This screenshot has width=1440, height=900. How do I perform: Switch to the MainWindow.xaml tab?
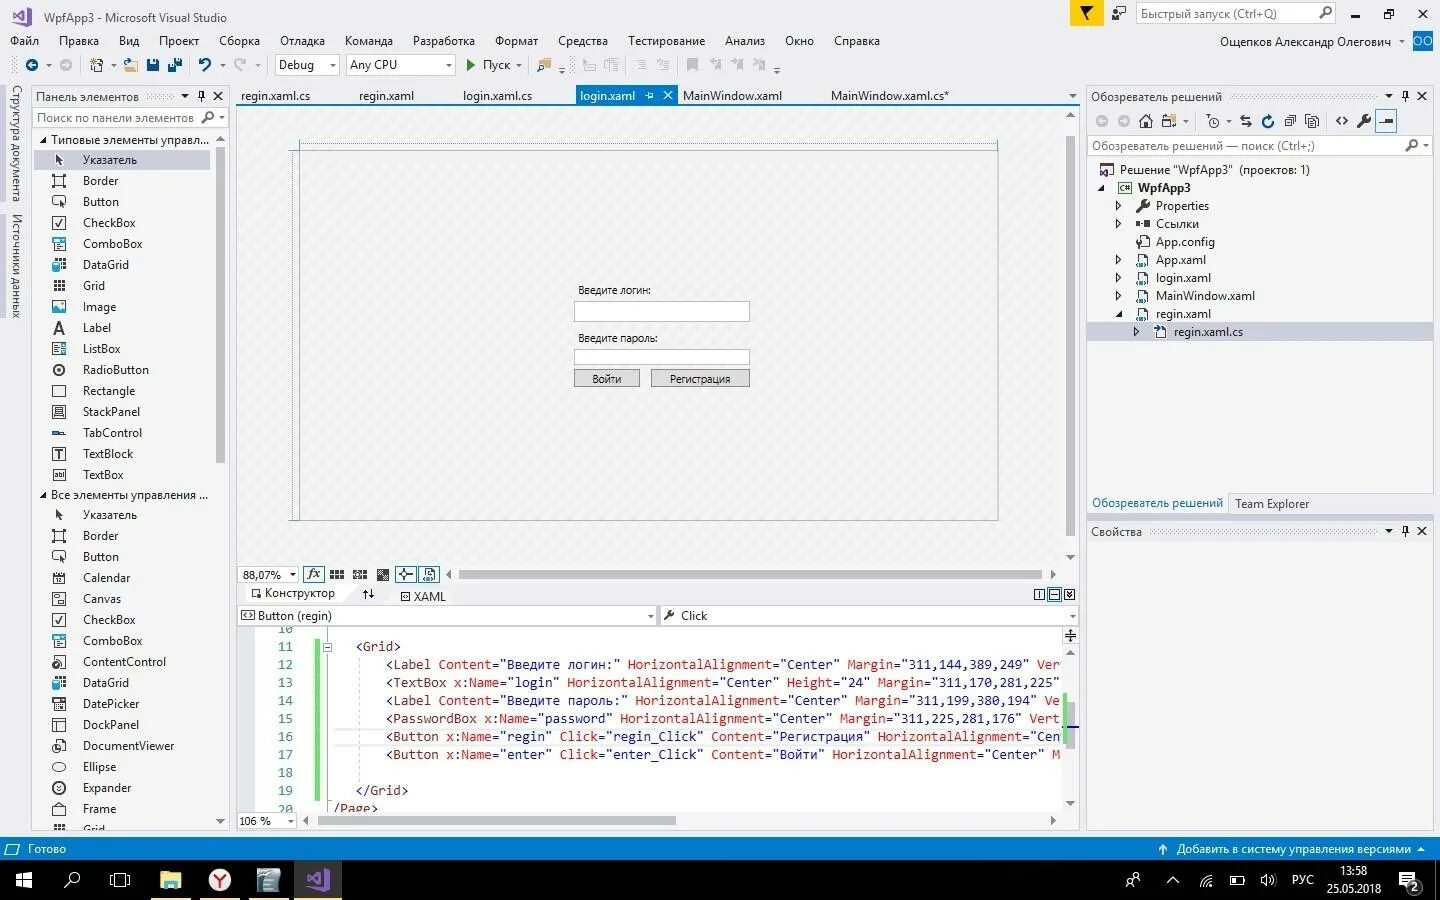732,96
